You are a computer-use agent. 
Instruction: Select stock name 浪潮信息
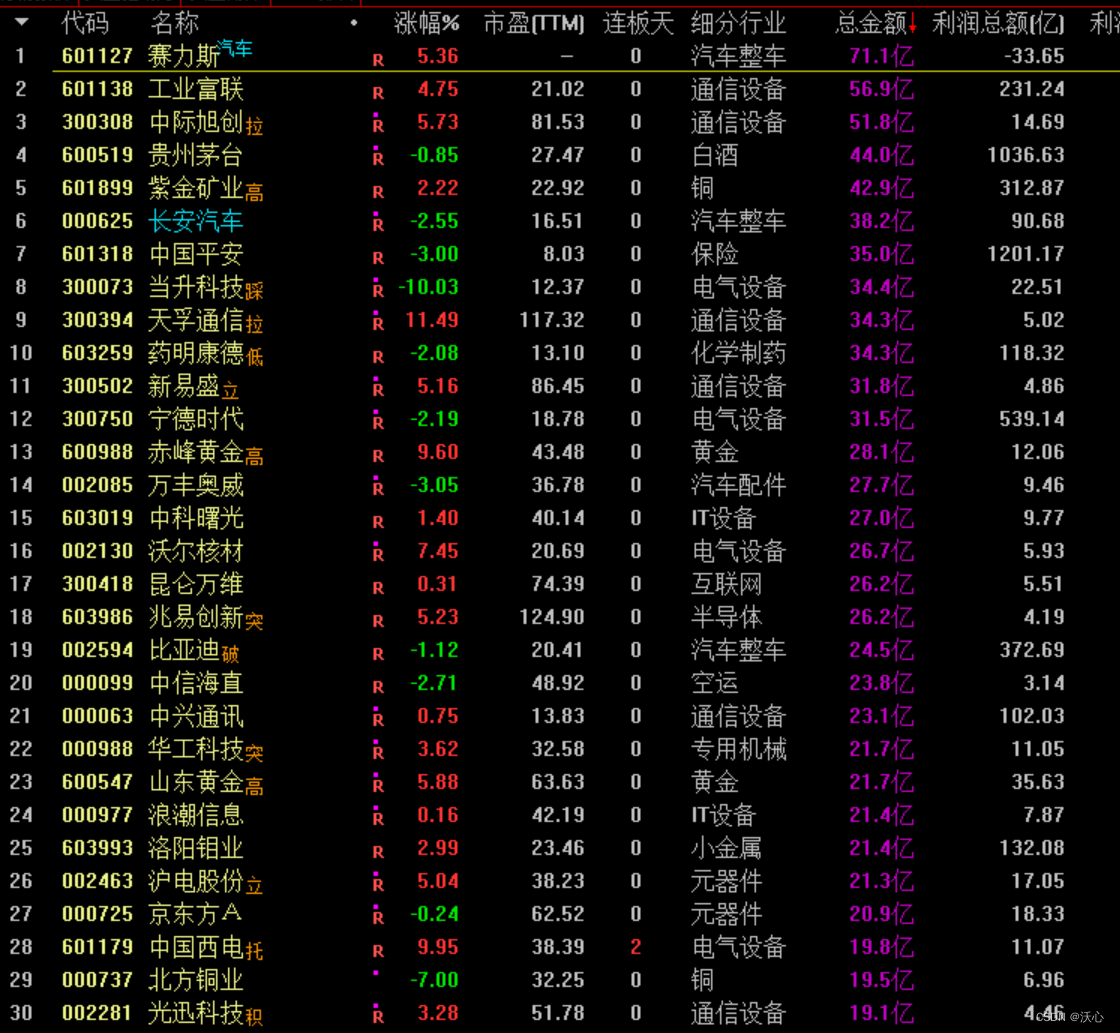(196, 815)
